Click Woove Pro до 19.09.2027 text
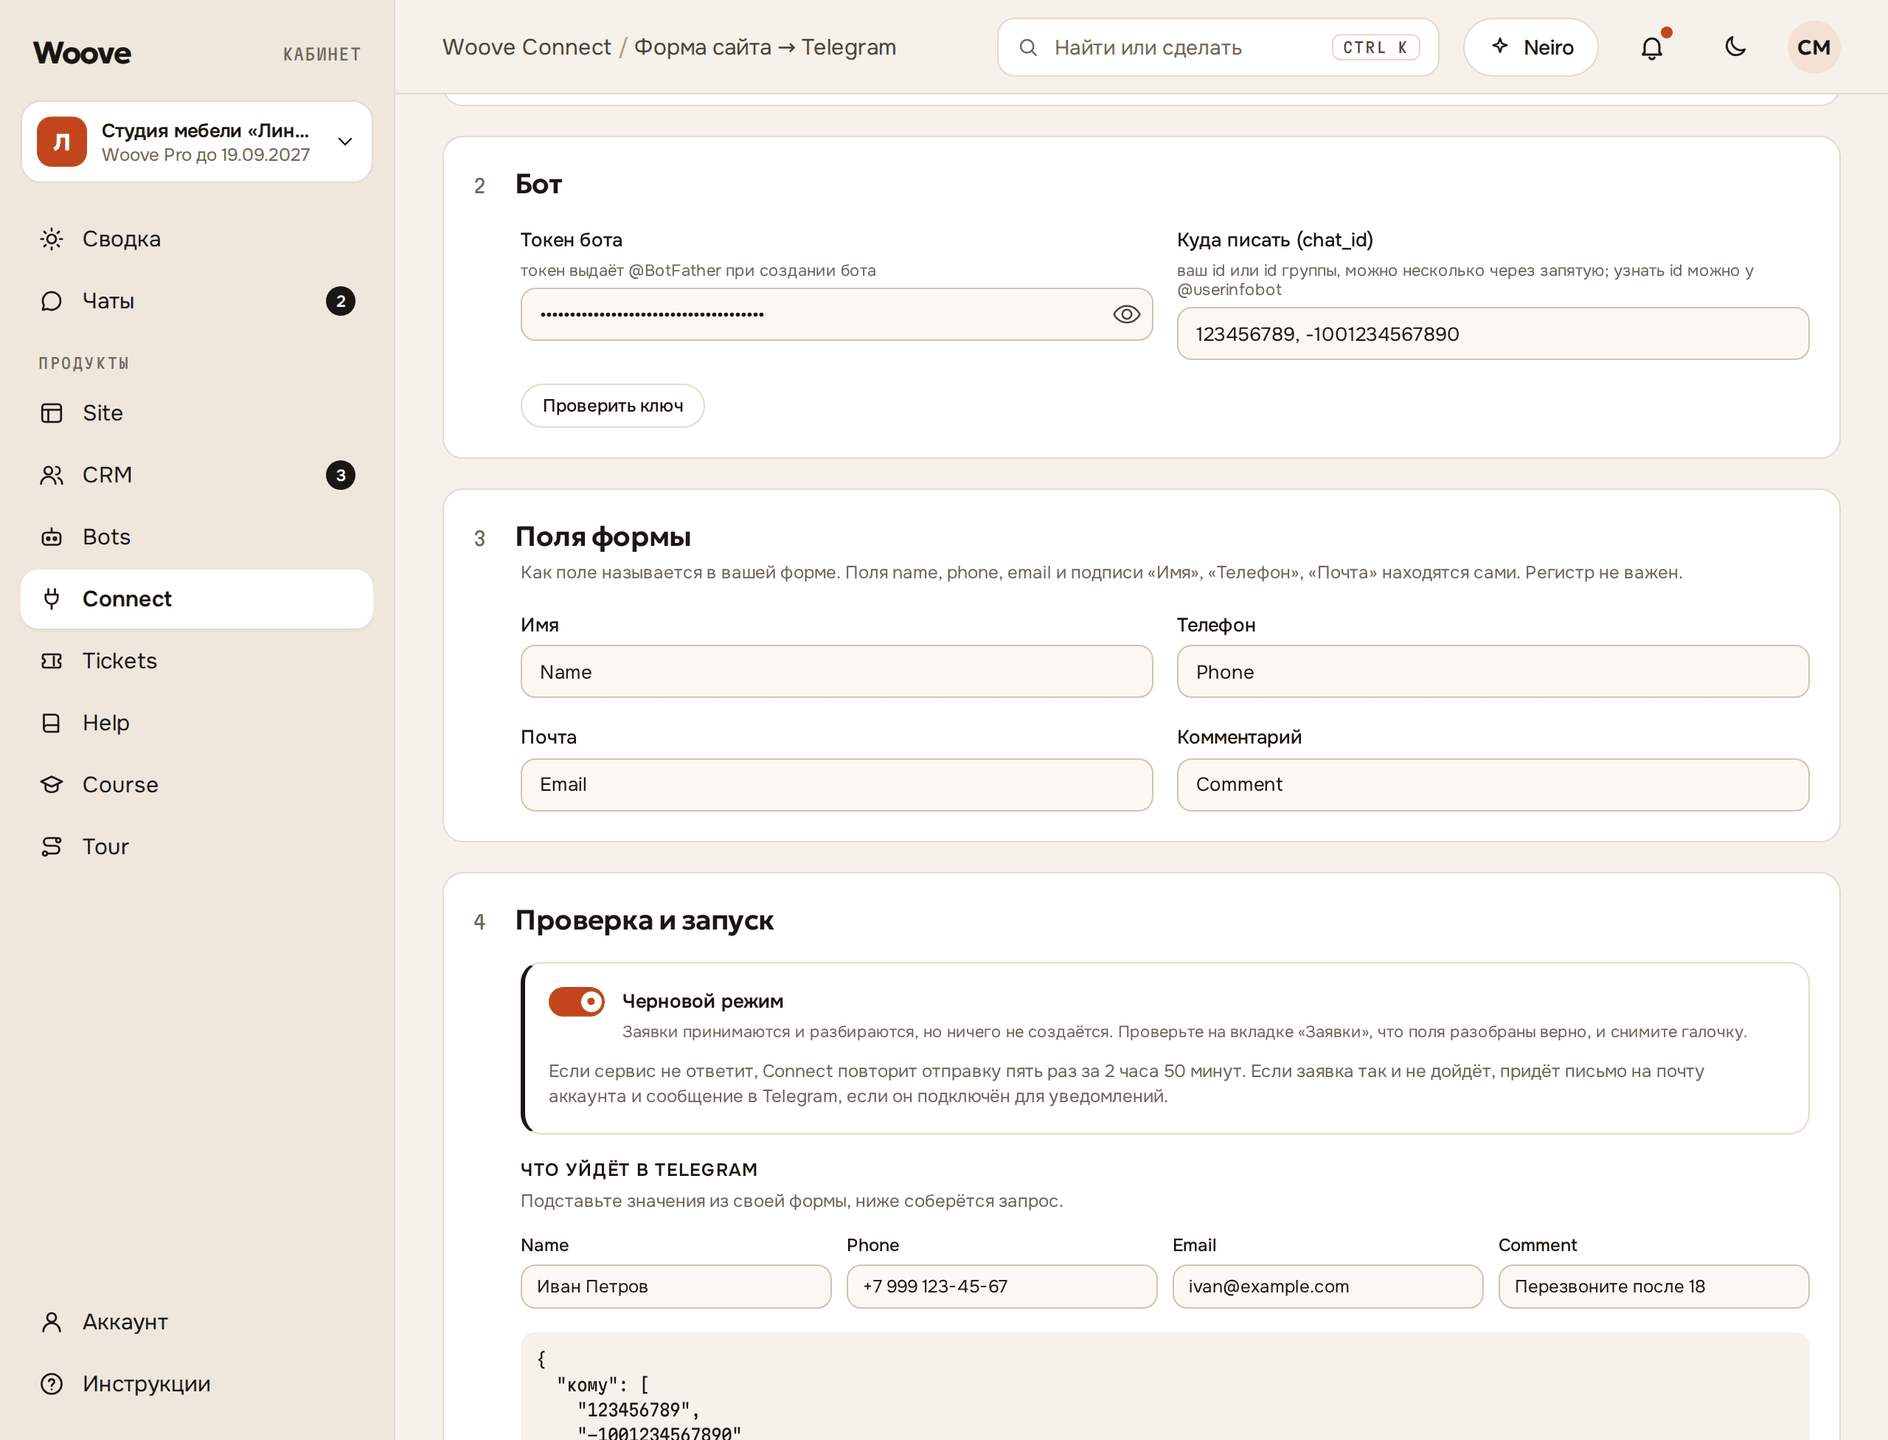Viewport: 1888px width, 1440px height. point(206,155)
